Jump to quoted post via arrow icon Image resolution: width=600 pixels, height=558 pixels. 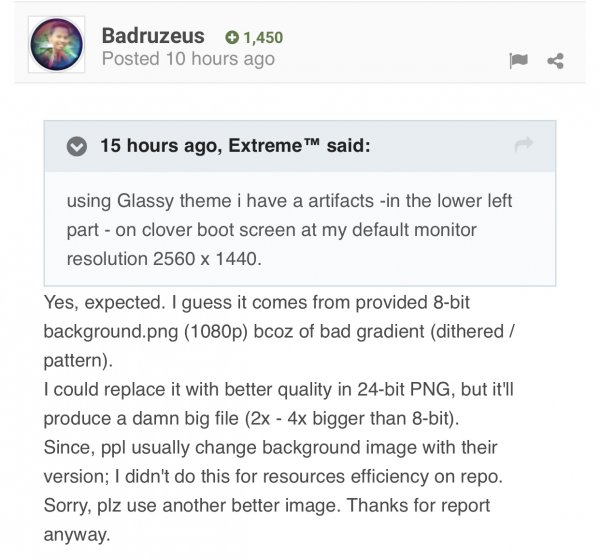523,145
